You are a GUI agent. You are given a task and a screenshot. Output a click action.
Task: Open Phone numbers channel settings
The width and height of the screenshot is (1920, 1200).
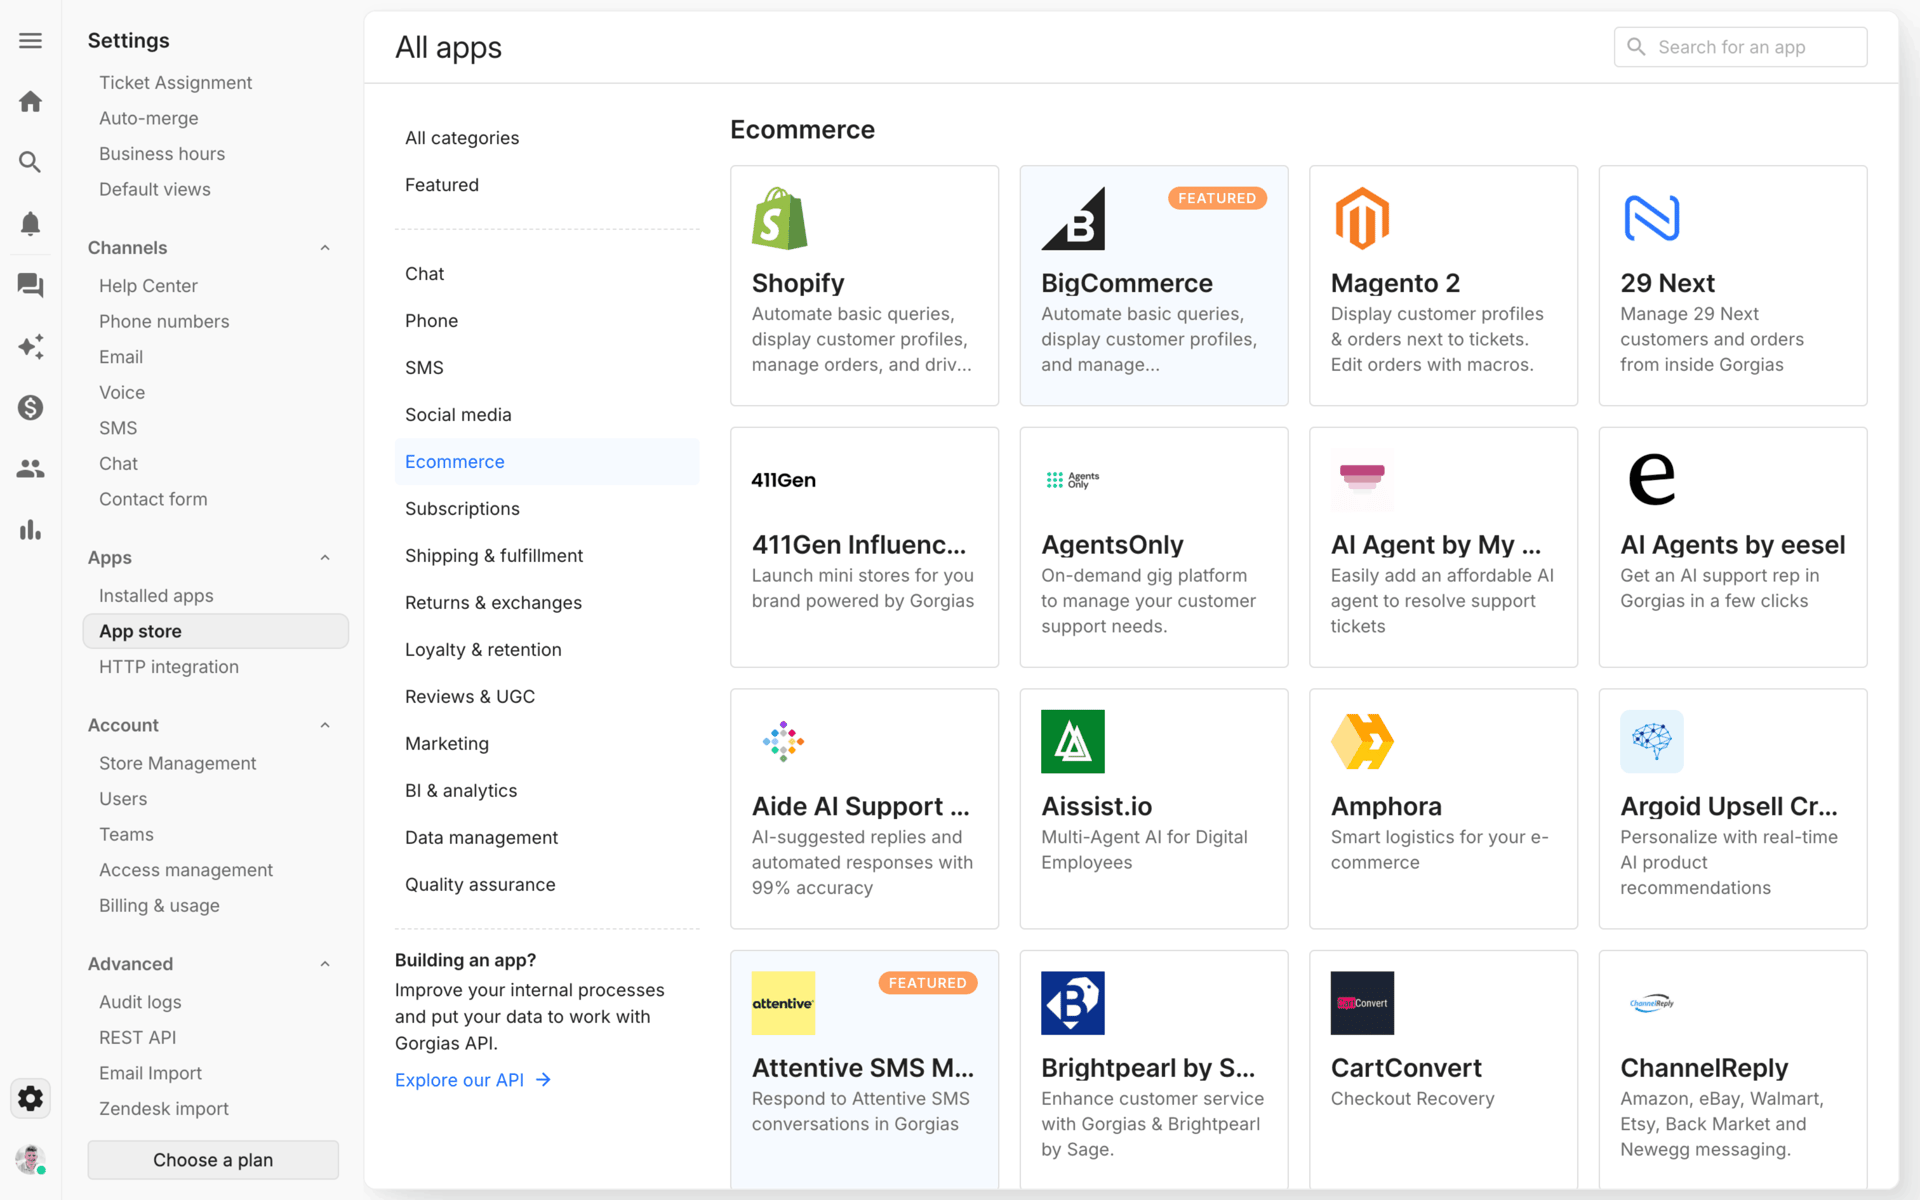[215, 322]
